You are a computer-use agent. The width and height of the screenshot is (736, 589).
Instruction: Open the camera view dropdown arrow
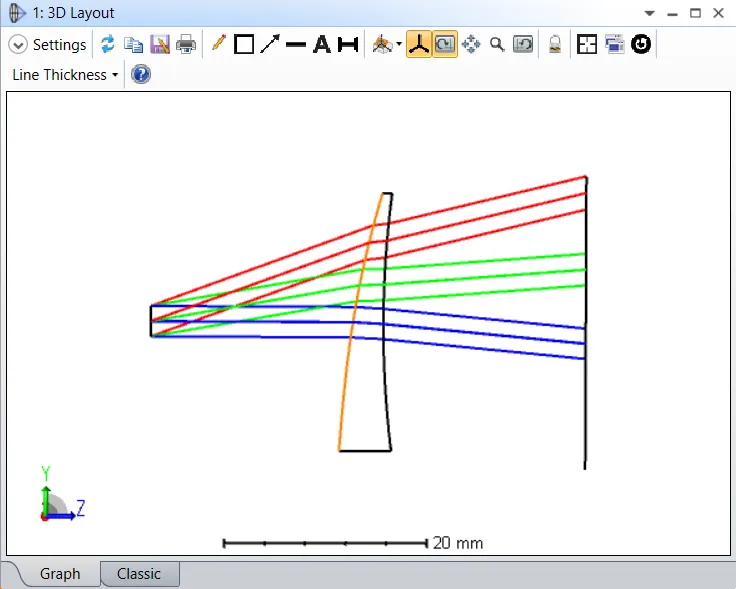coord(399,45)
